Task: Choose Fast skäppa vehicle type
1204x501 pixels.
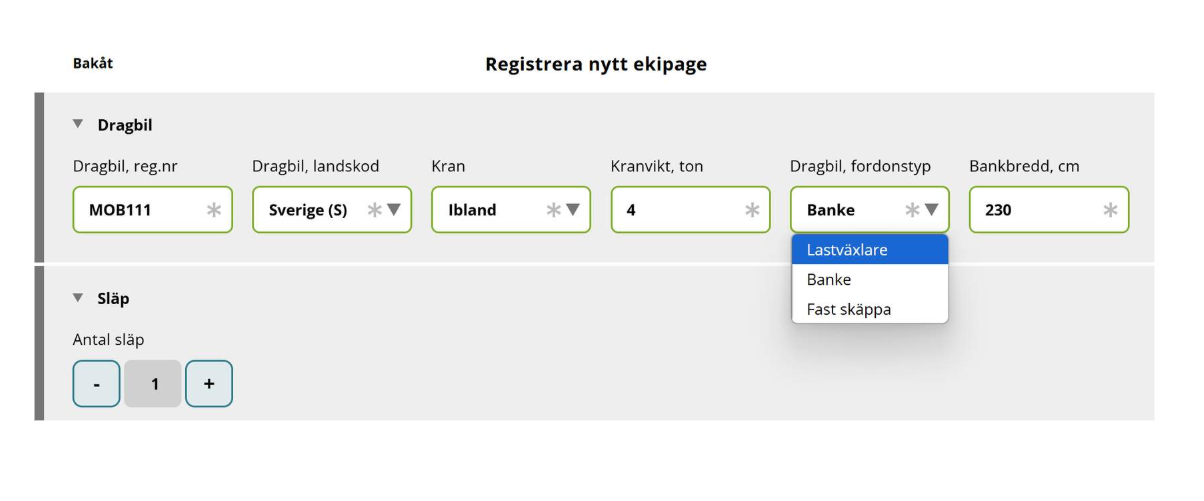Action: tap(869, 309)
